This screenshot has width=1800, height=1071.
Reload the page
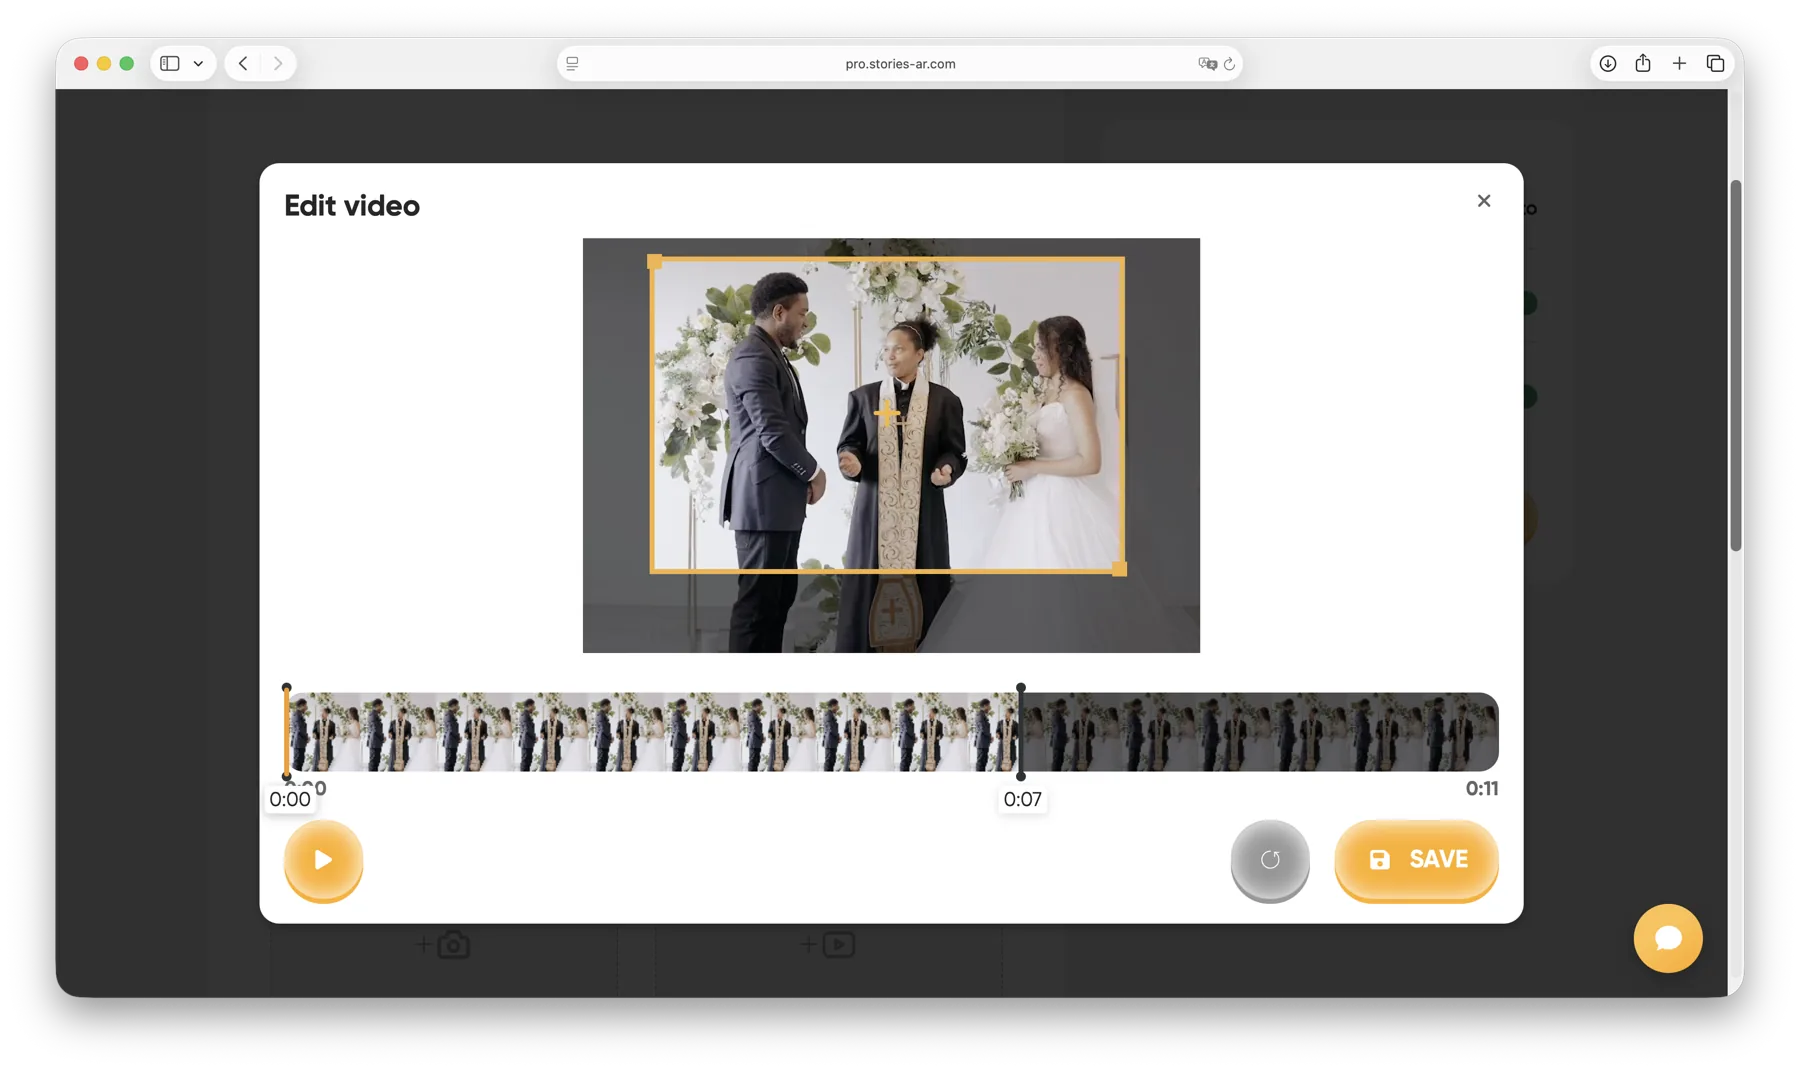click(1229, 63)
